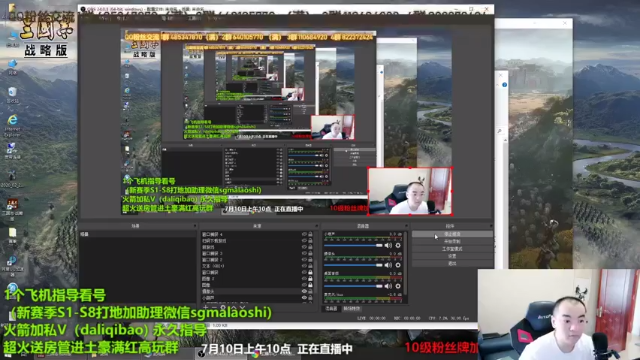Screen dimensions: 640x360
Task: Add a source with plus icon
Action: tap(205, 308)
